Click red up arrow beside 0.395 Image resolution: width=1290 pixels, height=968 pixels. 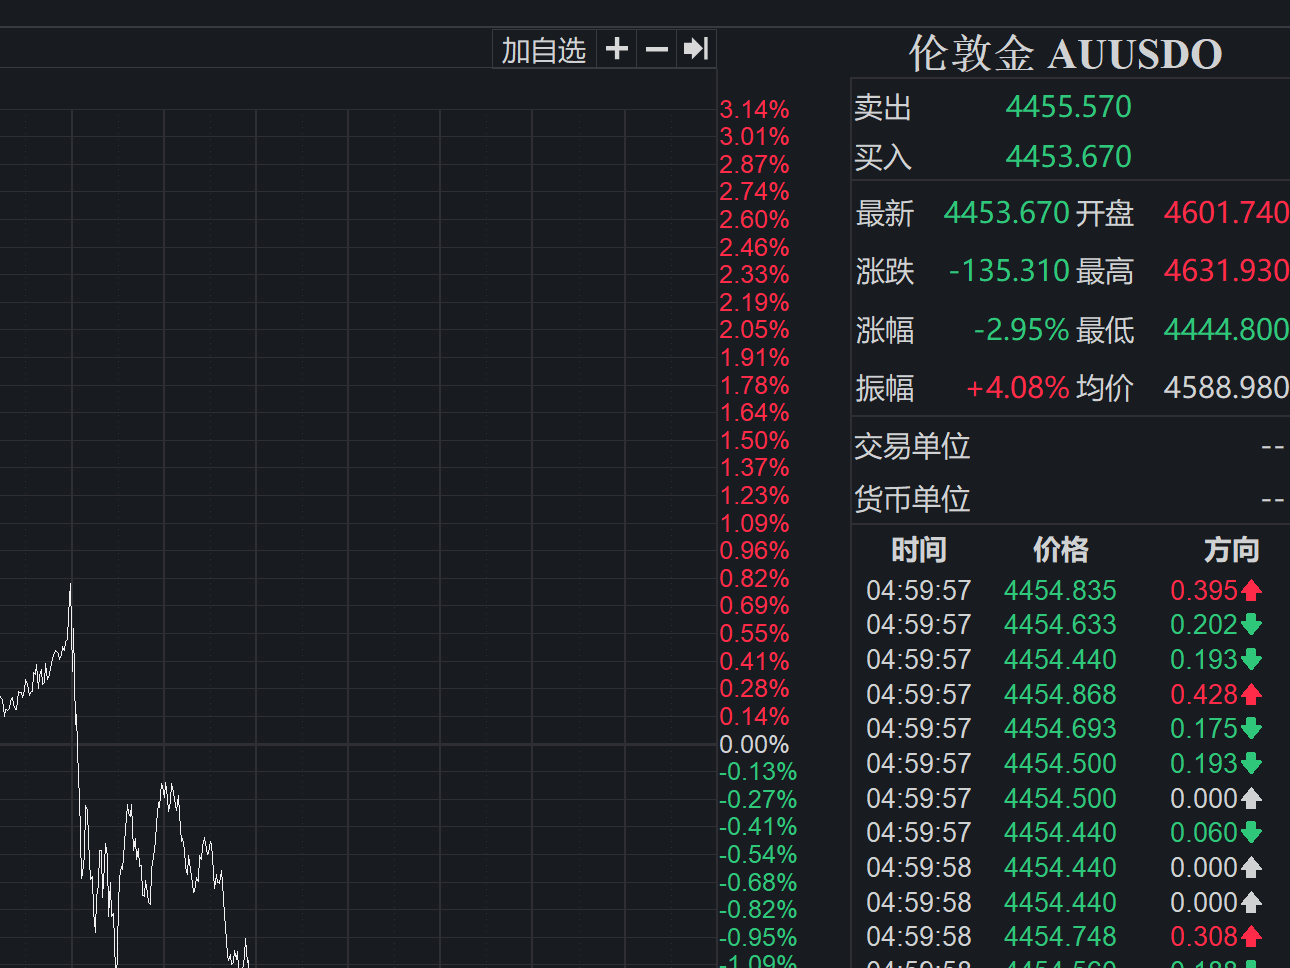click(1251, 591)
